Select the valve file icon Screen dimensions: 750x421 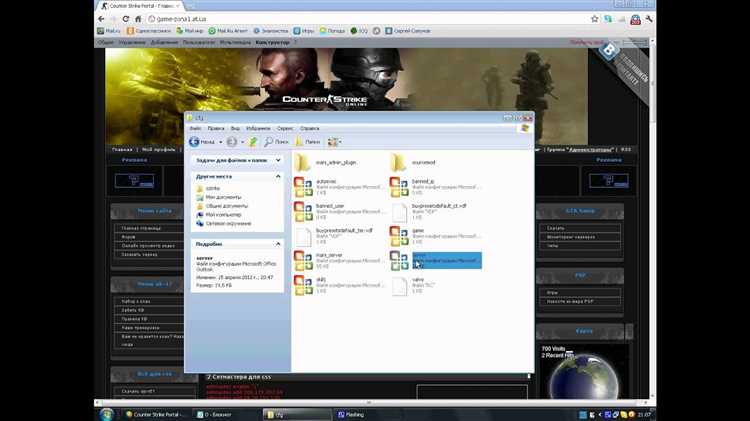pos(400,286)
